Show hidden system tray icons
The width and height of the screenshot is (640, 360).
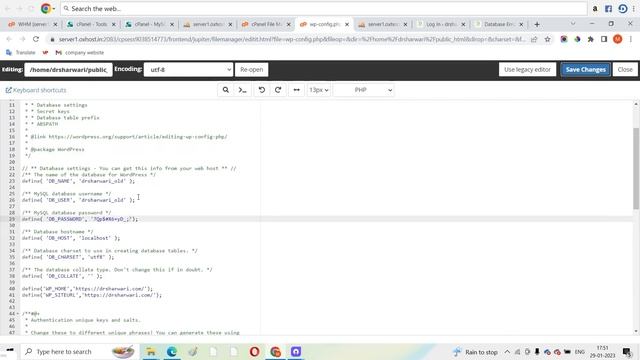click(x=507, y=352)
